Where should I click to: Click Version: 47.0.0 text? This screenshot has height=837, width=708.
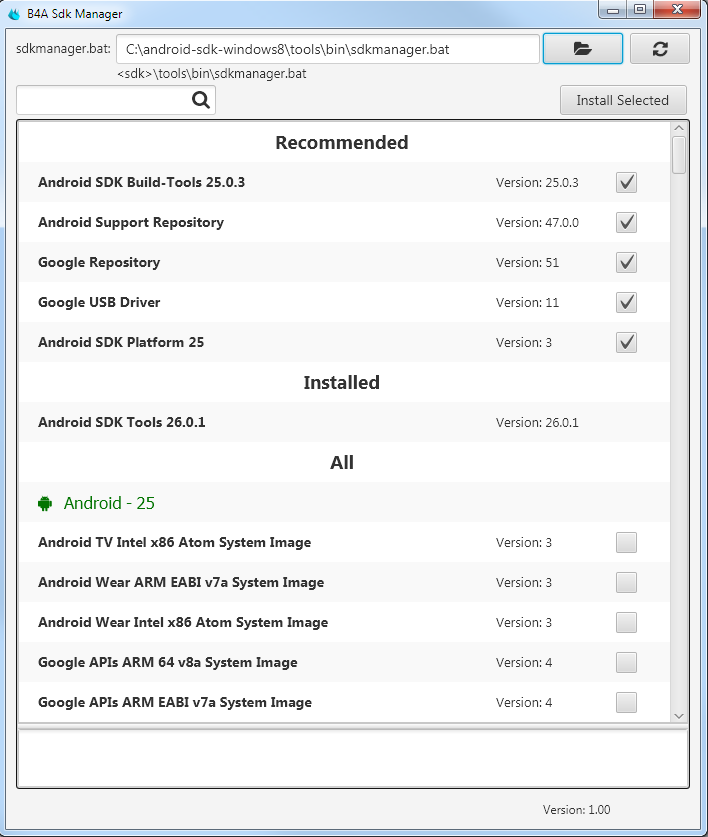coord(537,223)
